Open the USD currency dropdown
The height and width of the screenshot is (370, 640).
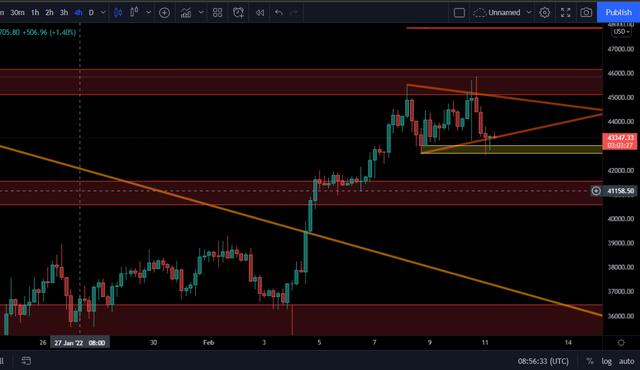pos(622,32)
